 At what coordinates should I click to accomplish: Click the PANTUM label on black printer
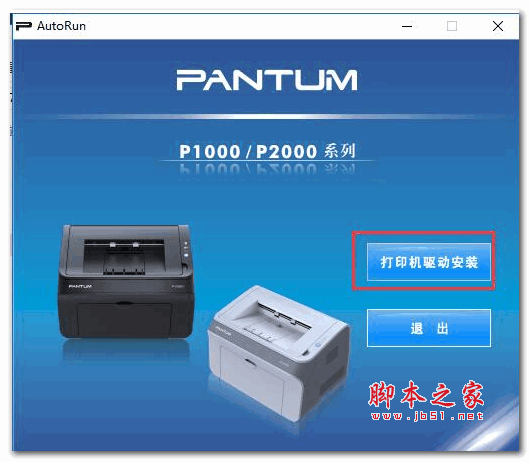(80, 287)
